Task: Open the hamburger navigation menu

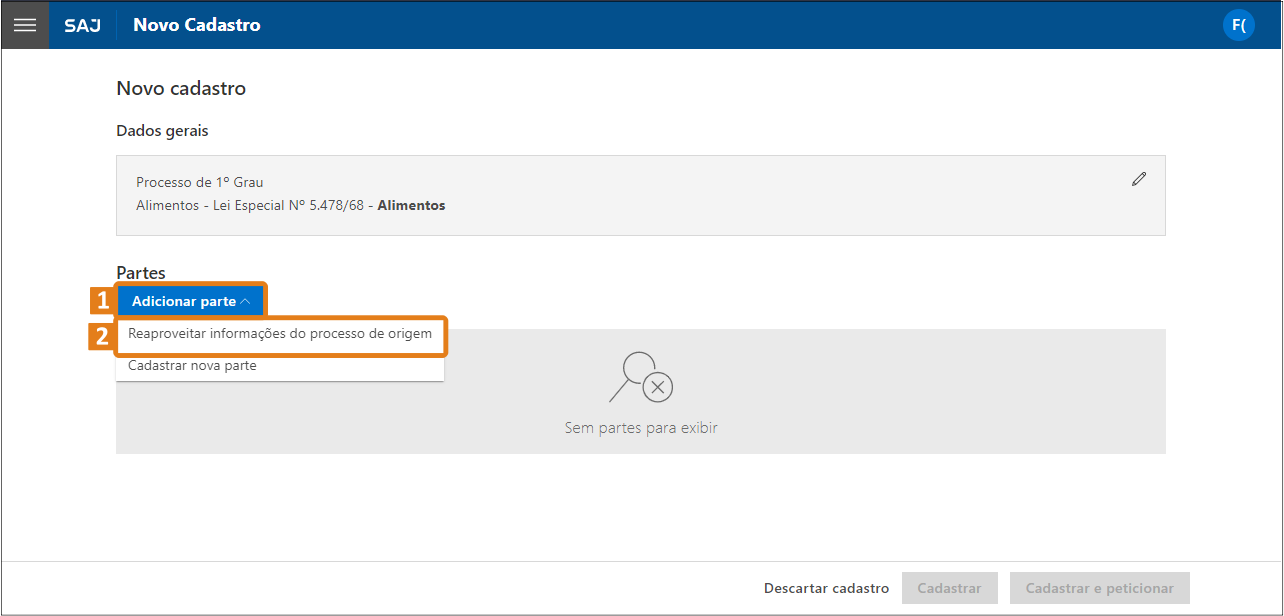Action: coord(25,25)
